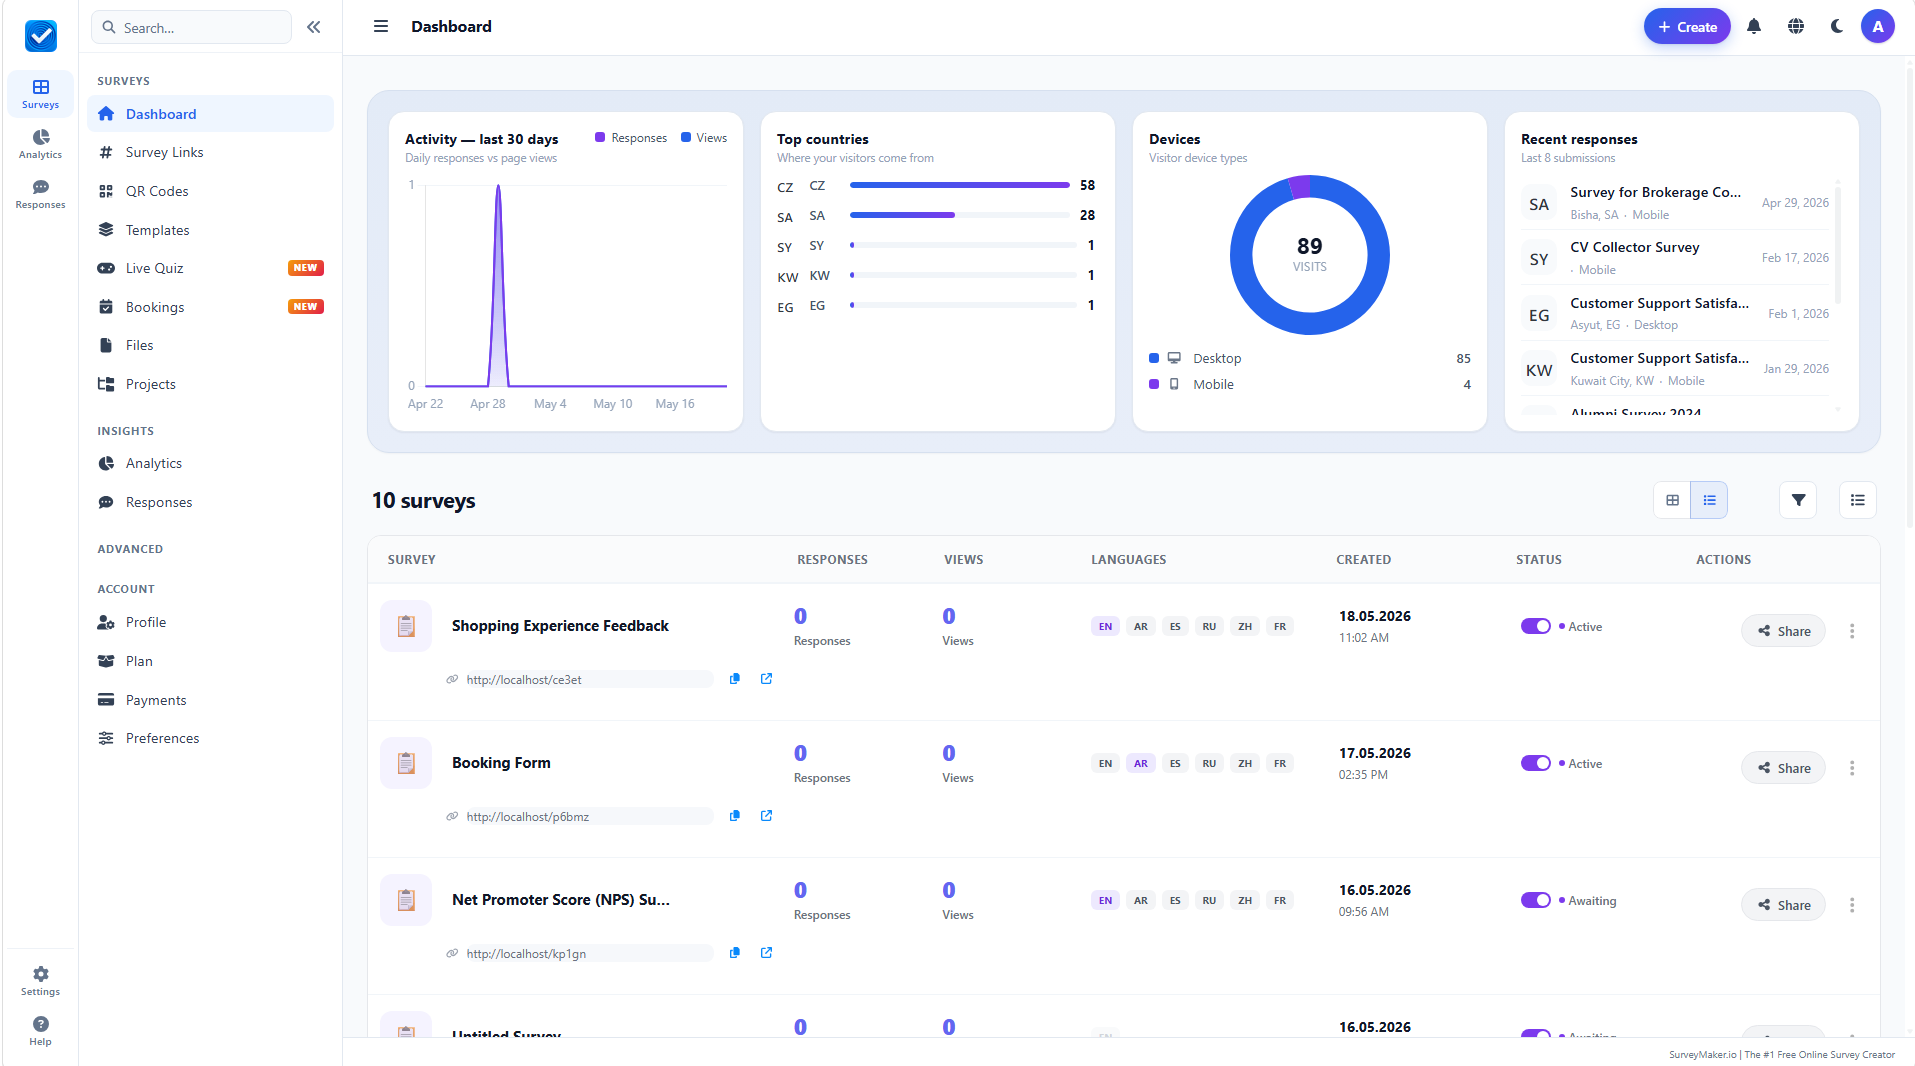The height and width of the screenshot is (1066, 1915).
Task: Open the hamburger menu next to Dashboard
Action: click(x=381, y=26)
